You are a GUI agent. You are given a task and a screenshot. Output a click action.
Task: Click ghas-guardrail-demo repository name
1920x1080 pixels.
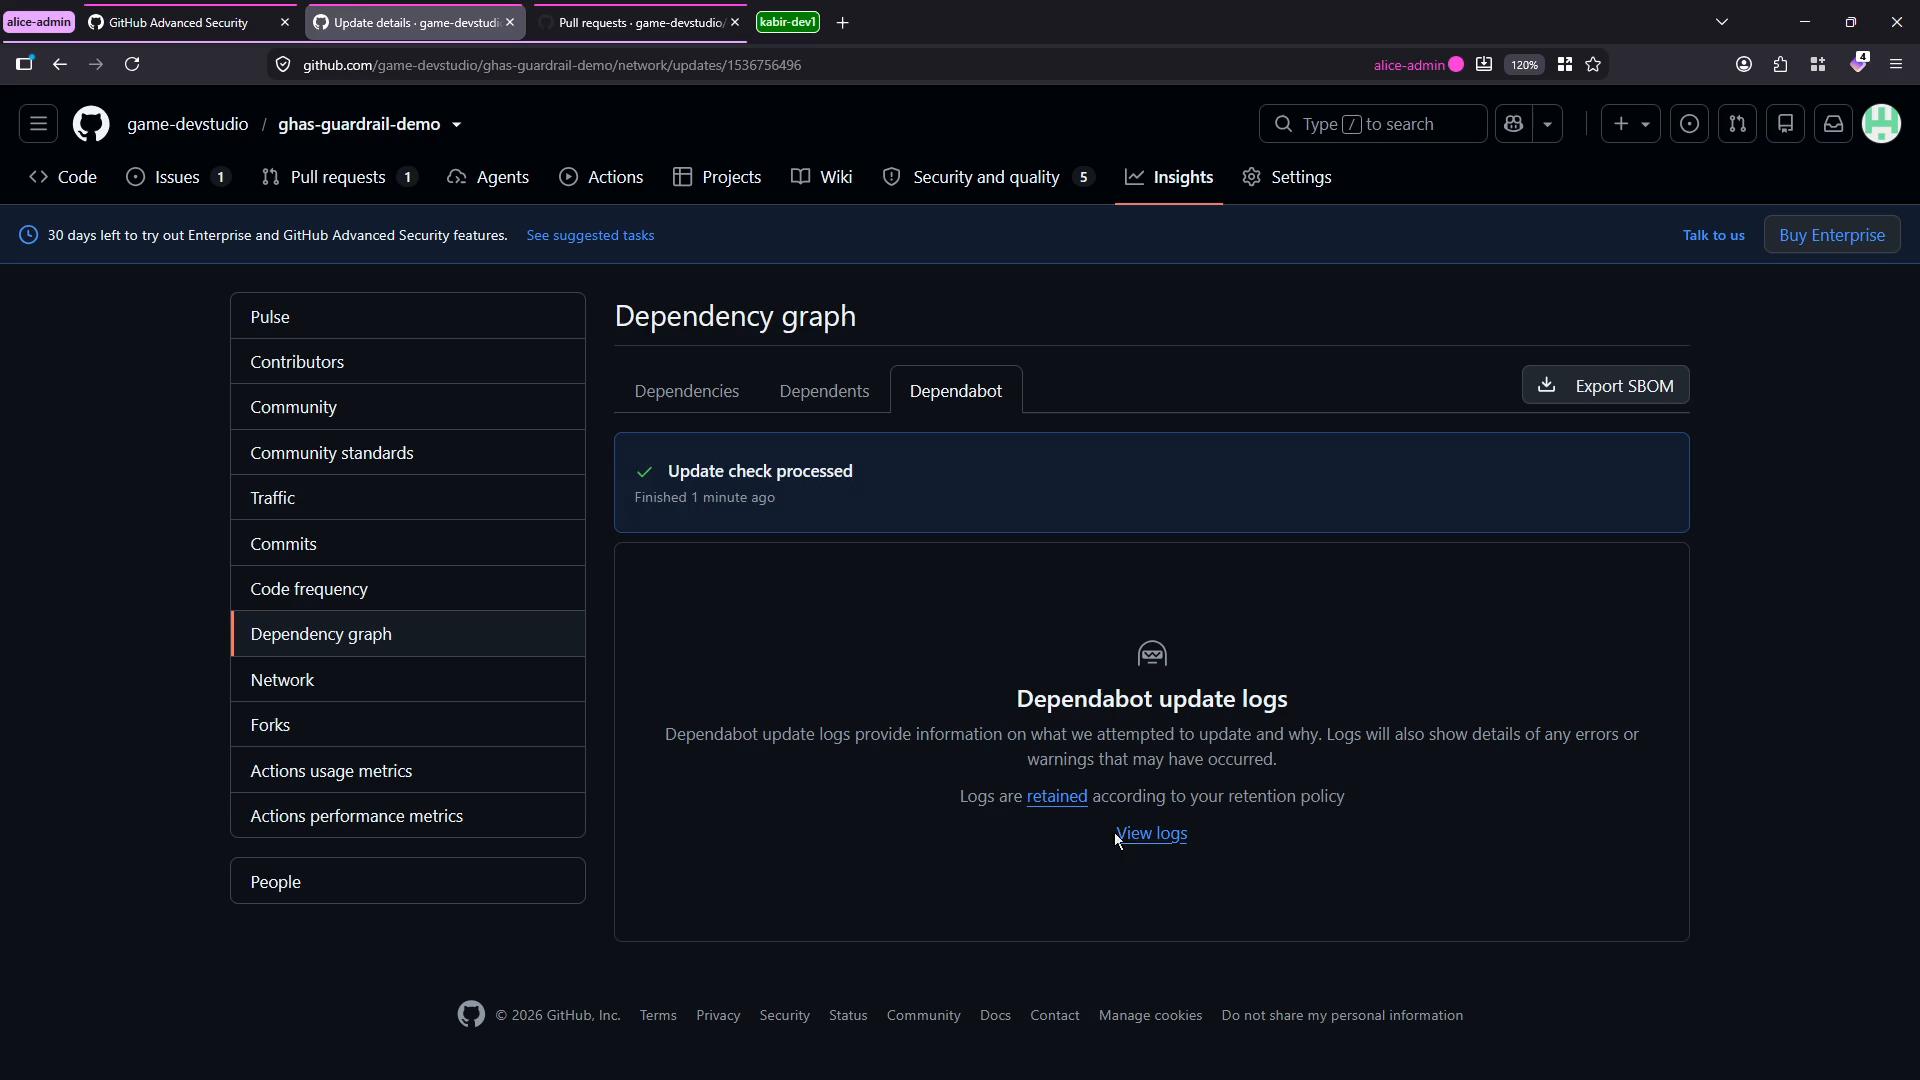click(x=359, y=124)
